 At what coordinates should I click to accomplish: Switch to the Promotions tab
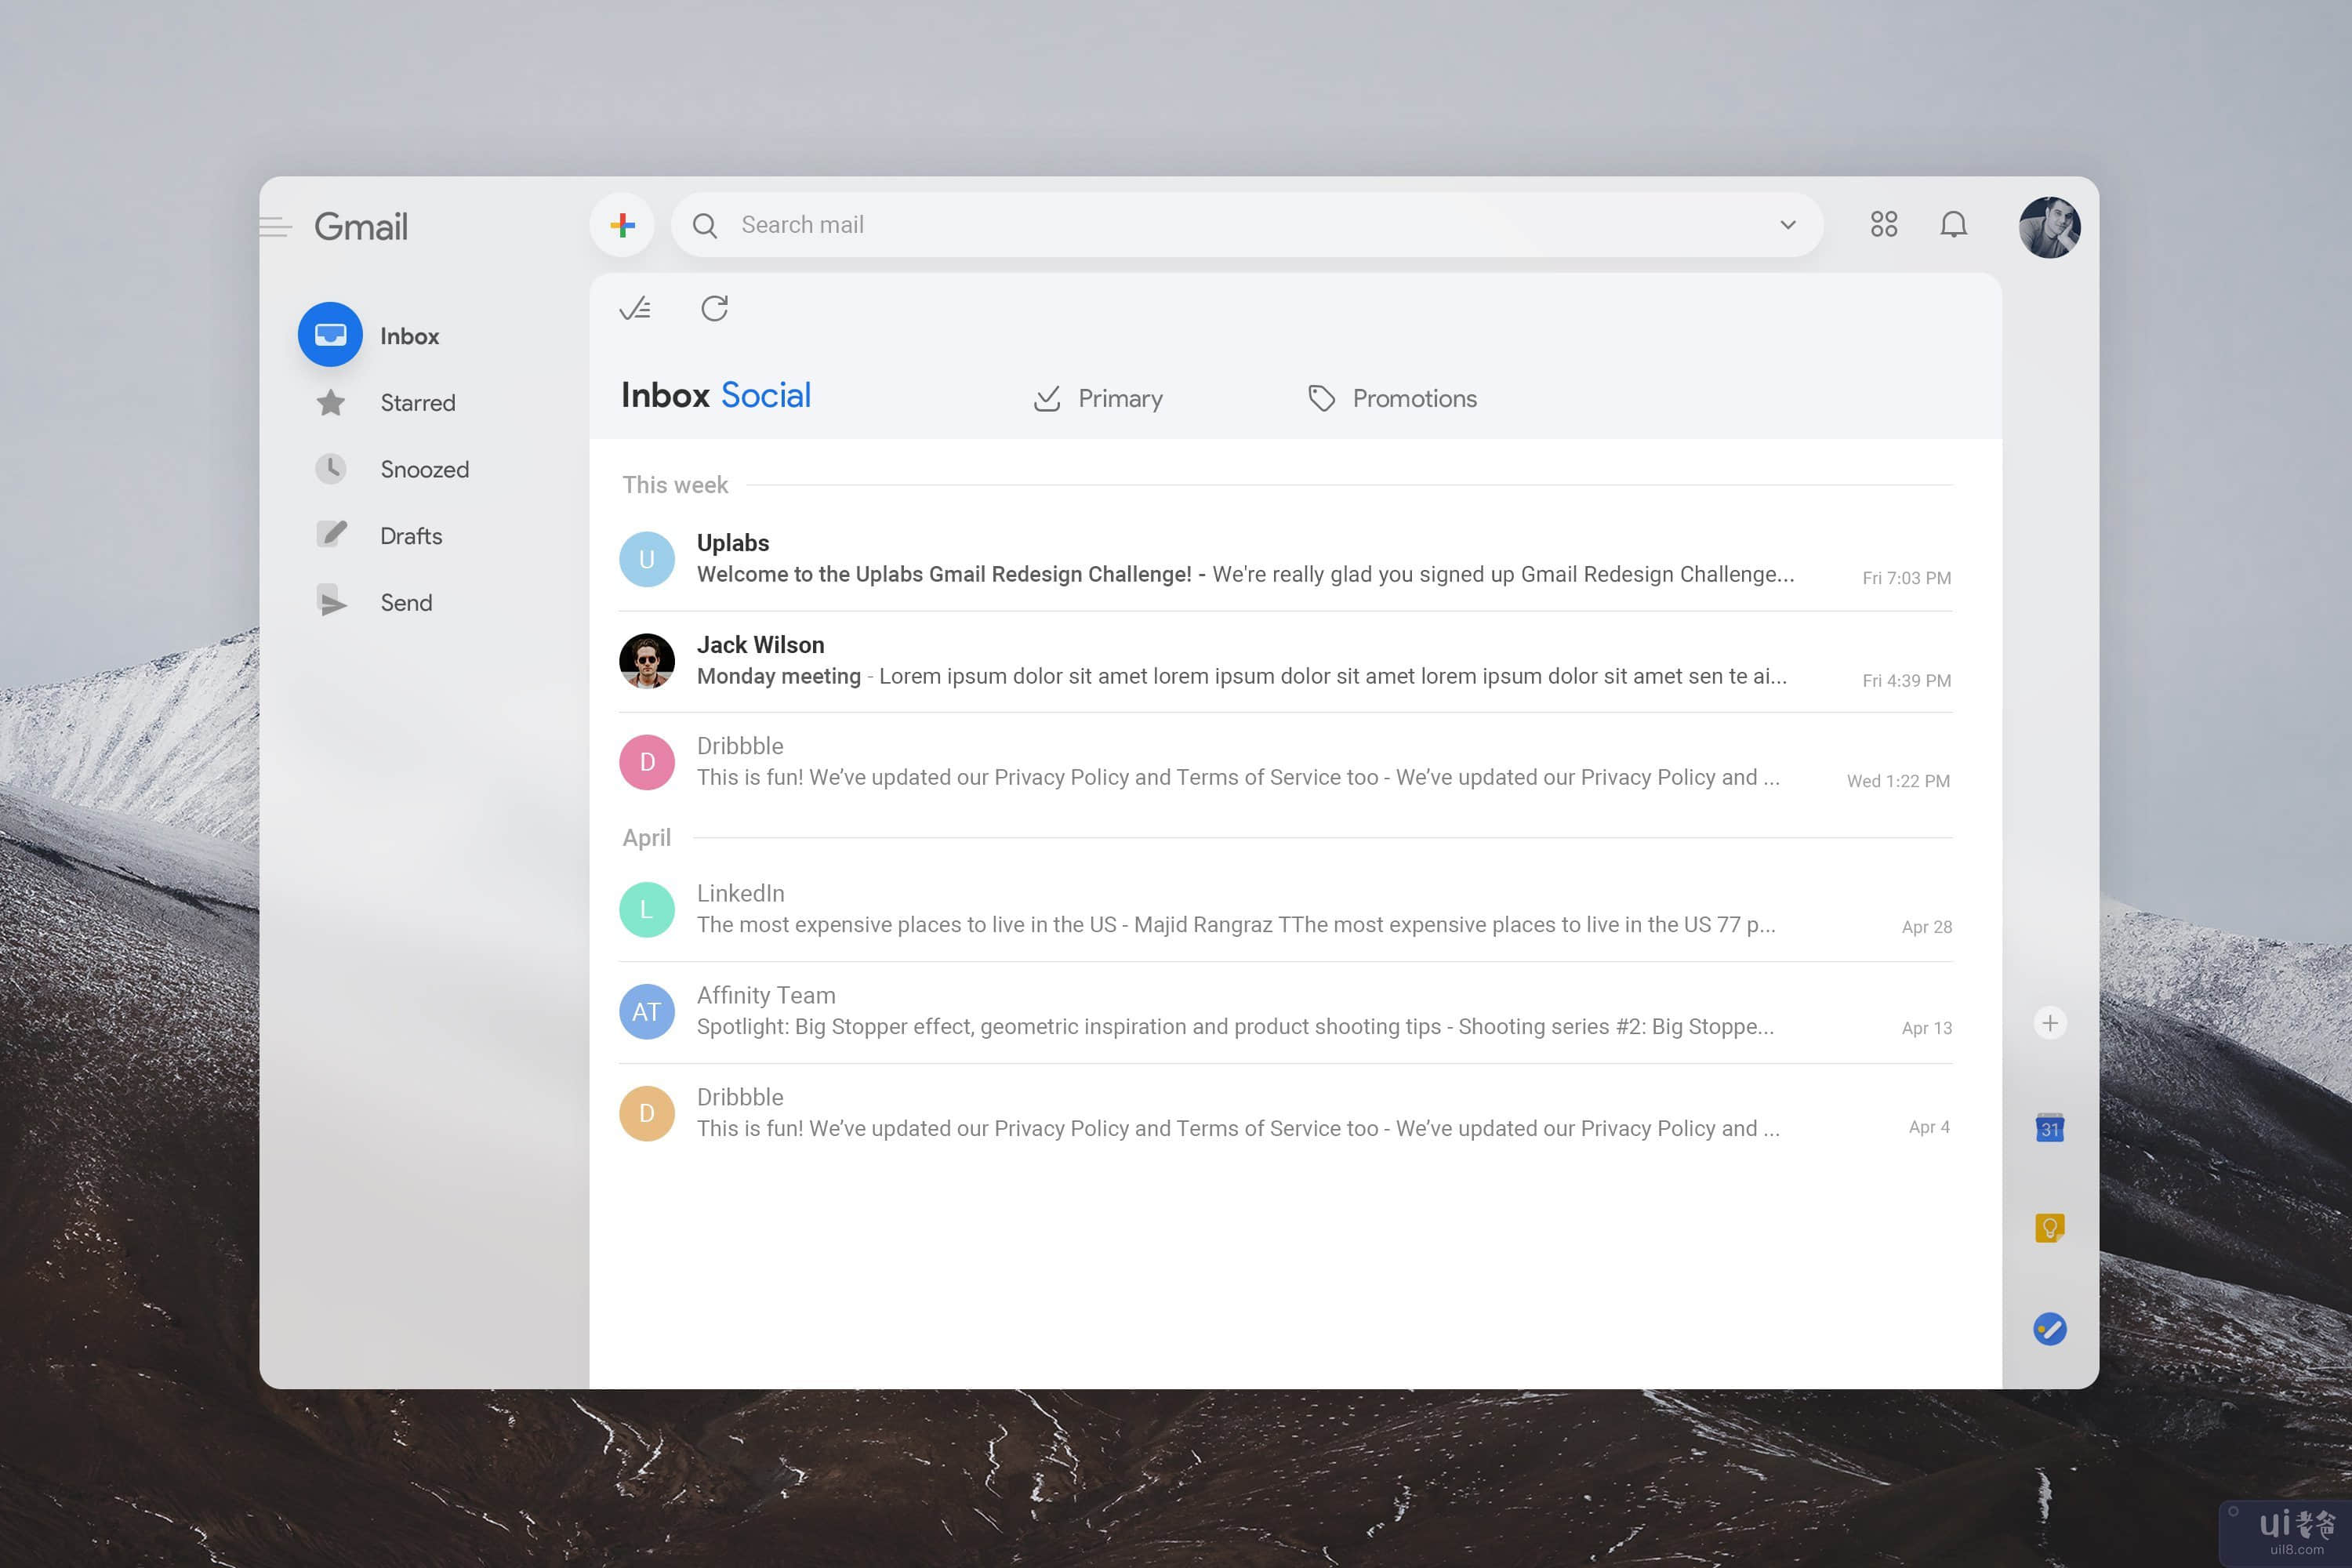(x=1392, y=399)
